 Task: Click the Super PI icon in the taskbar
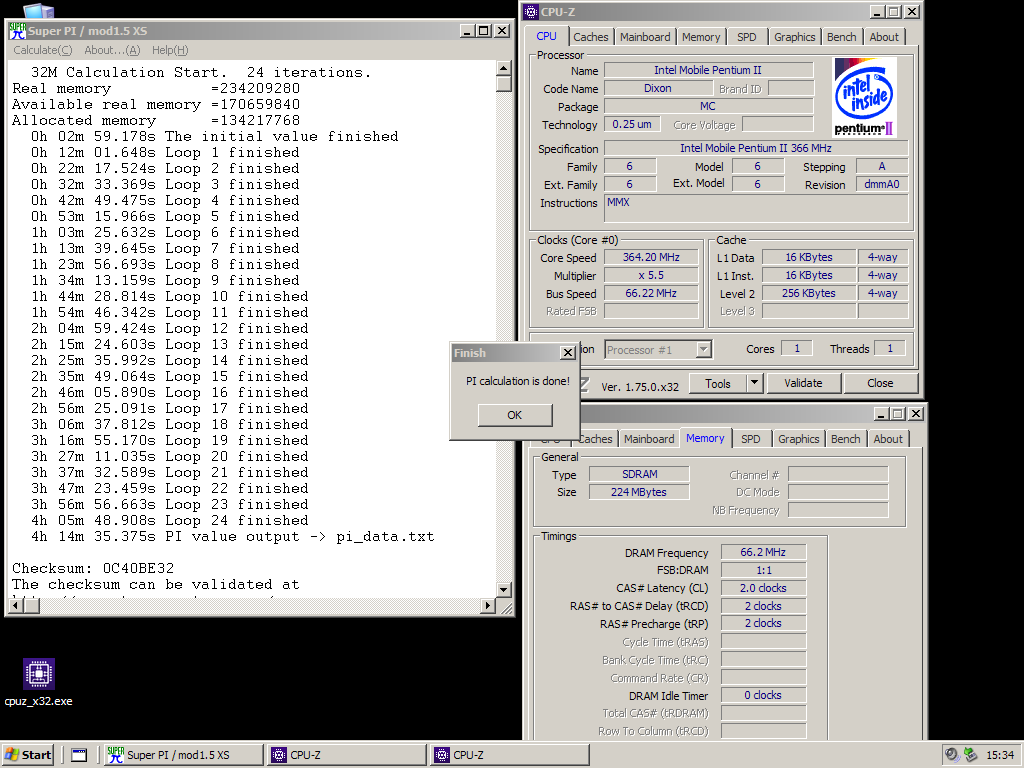116,755
